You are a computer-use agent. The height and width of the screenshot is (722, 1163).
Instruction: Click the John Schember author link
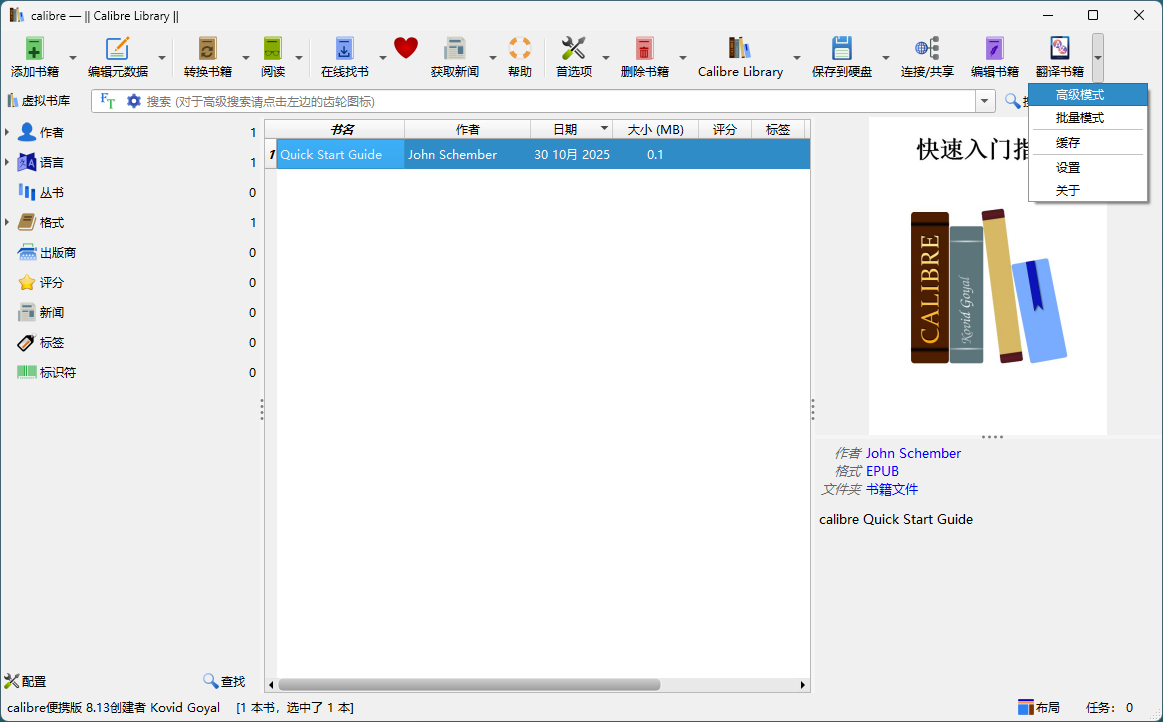pyautogui.click(x=913, y=454)
